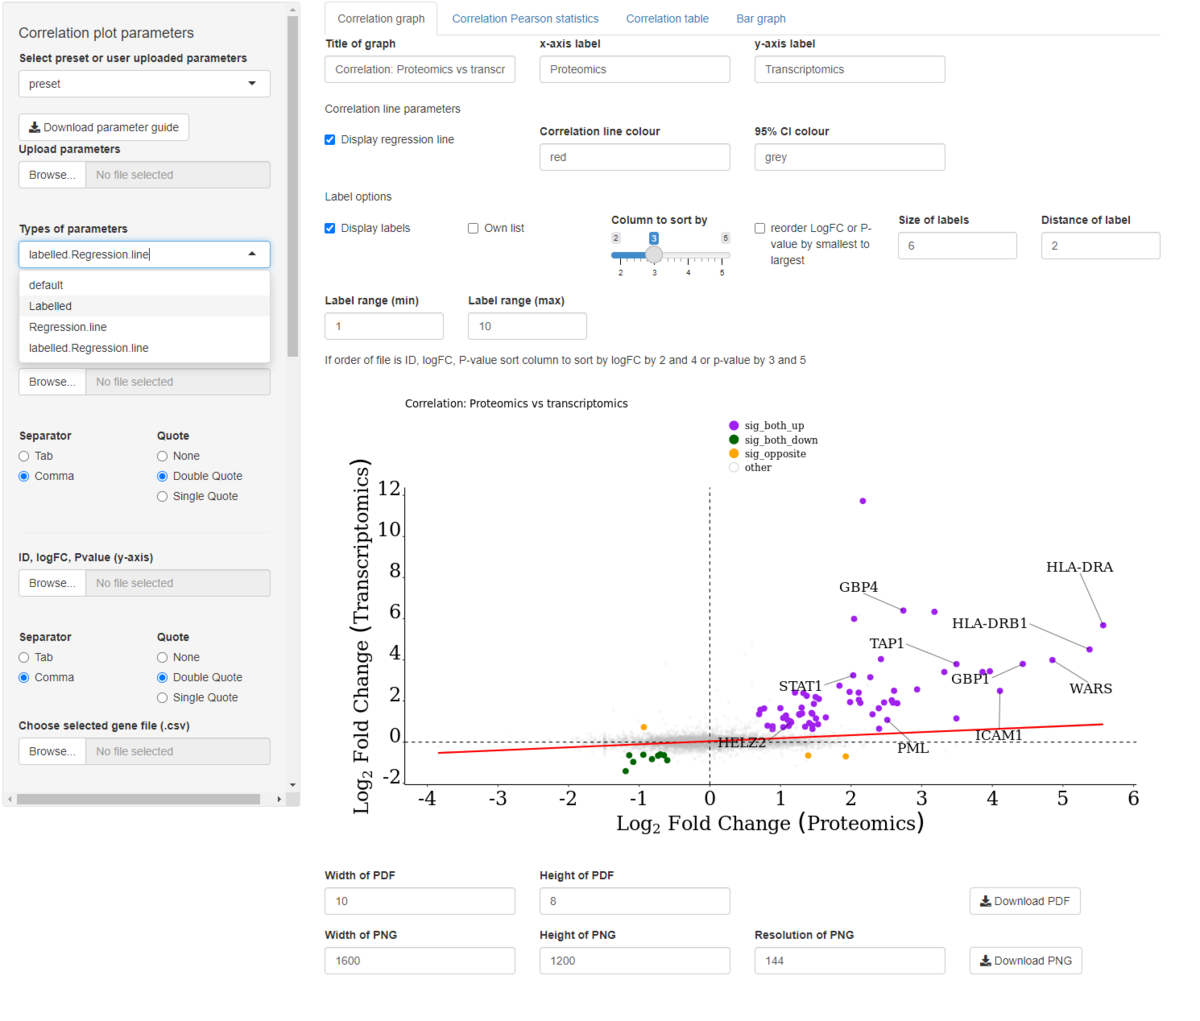The image size is (1200, 1021).
Task: Click the Distance of label field
Action: (1100, 246)
